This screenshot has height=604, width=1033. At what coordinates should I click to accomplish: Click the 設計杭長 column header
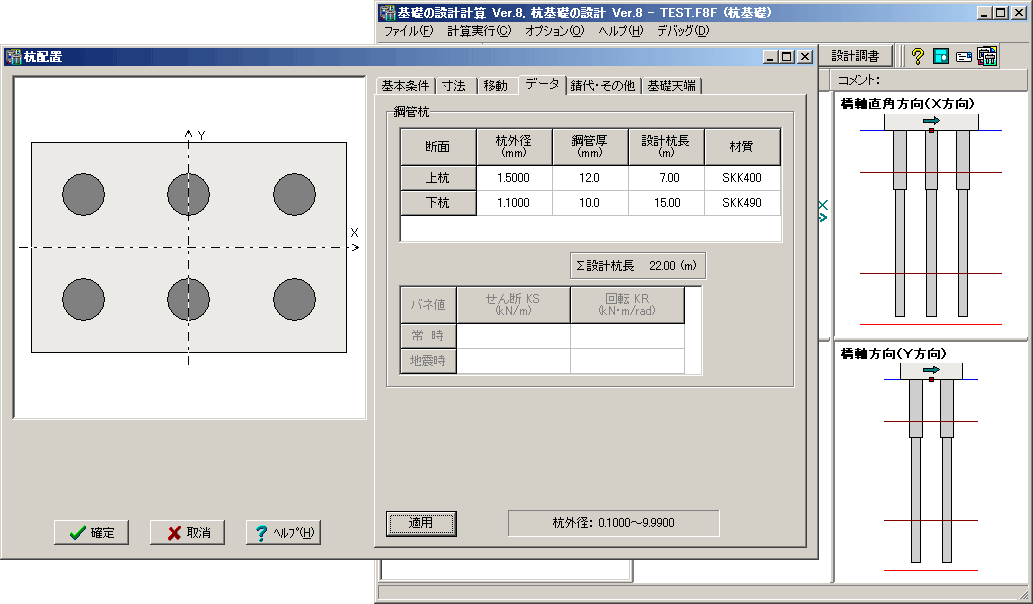(666, 146)
